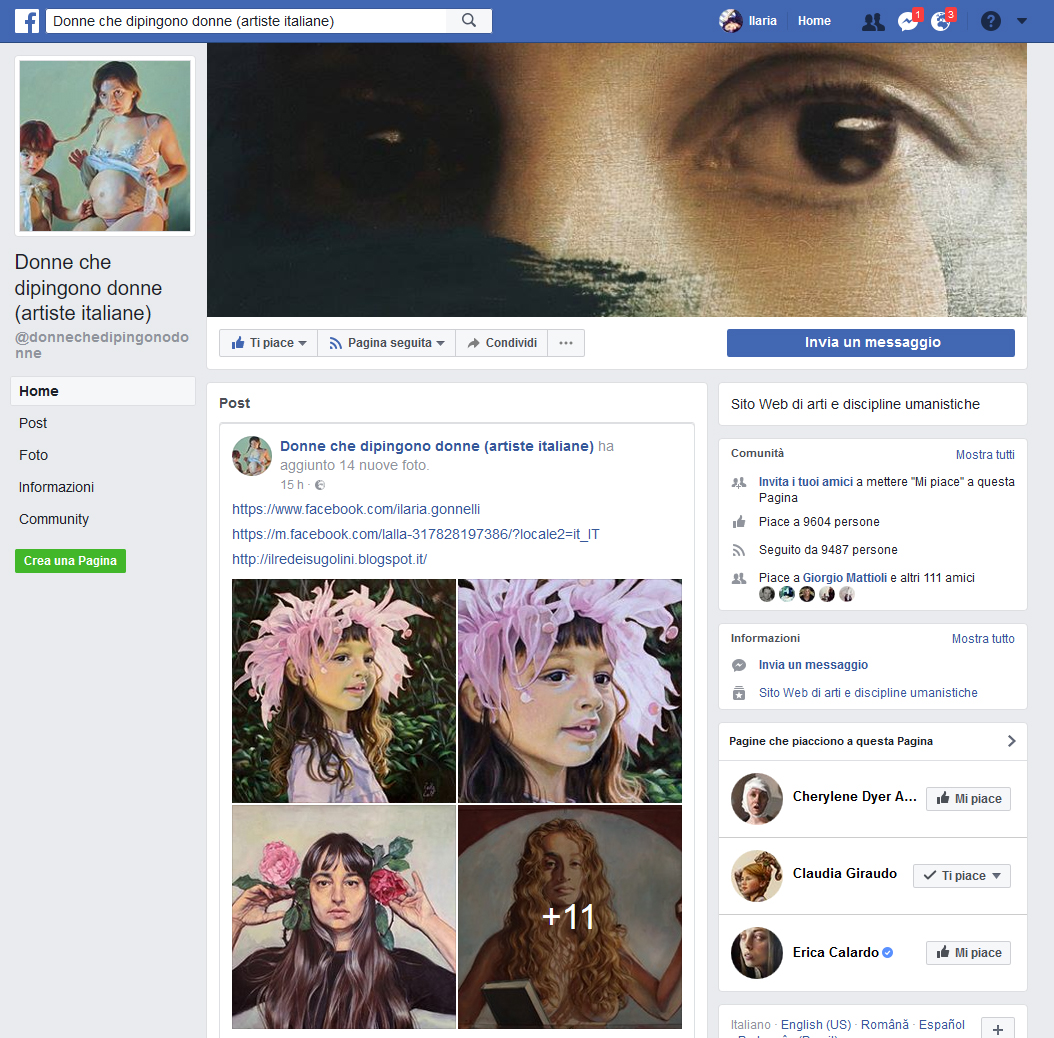Open Sito Web di arti link in Informazioni
The width and height of the screenshot is (1054, 1038).
coord(868,692)
